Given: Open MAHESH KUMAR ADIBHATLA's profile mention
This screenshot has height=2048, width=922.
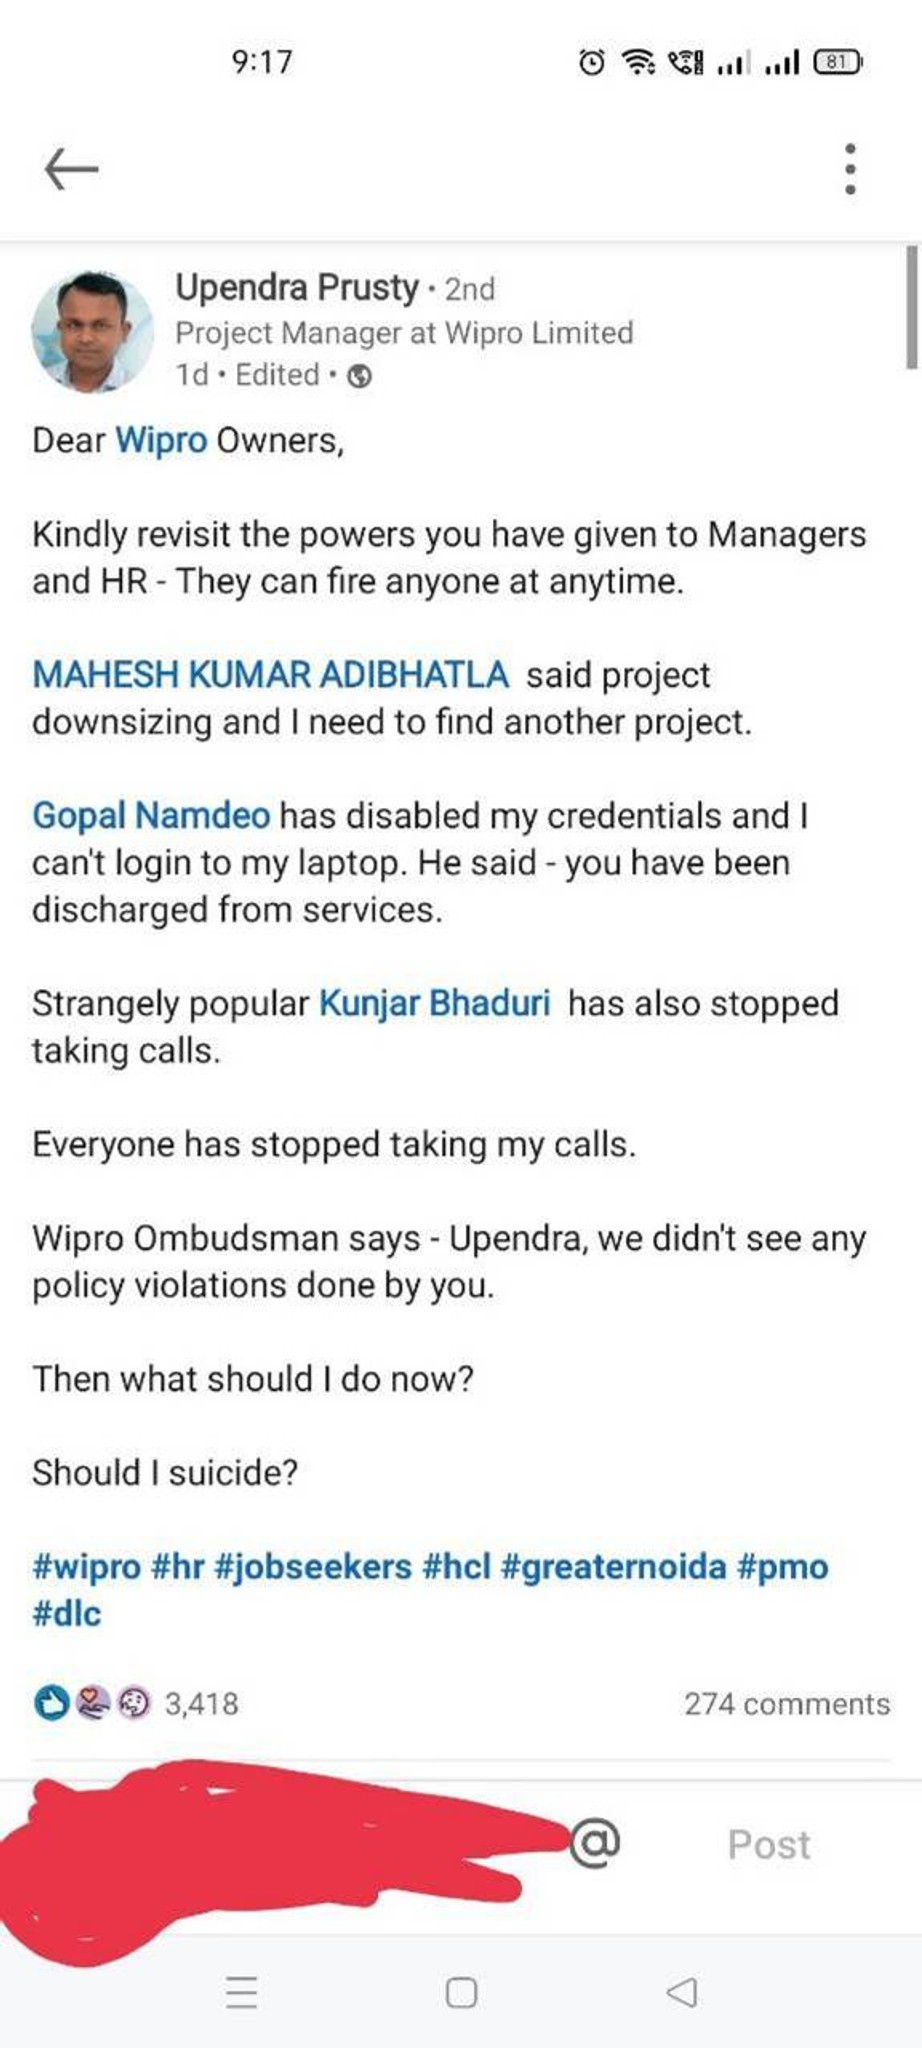Looking at the screenshot, I should click(270, 675).
